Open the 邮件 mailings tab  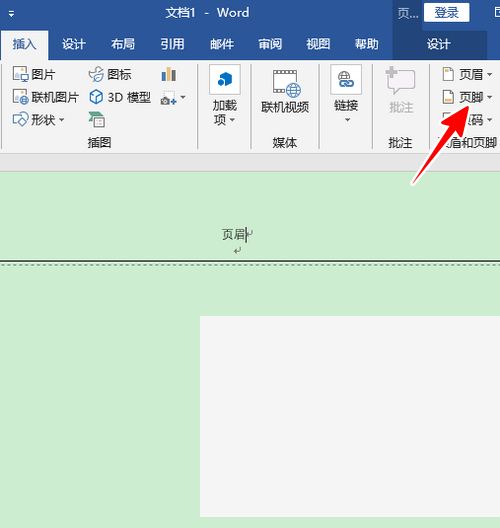click(222, 44)
